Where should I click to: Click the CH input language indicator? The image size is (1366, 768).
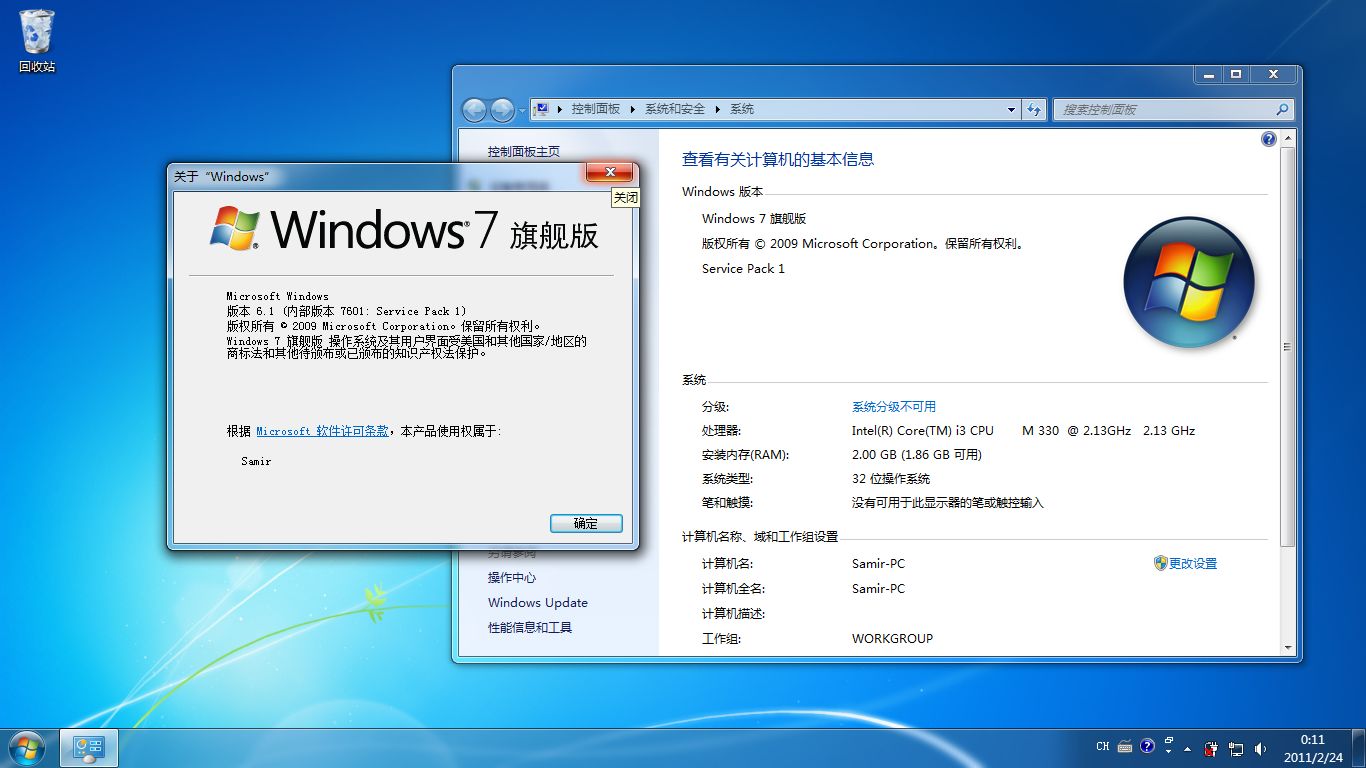tap(1103, 746)
